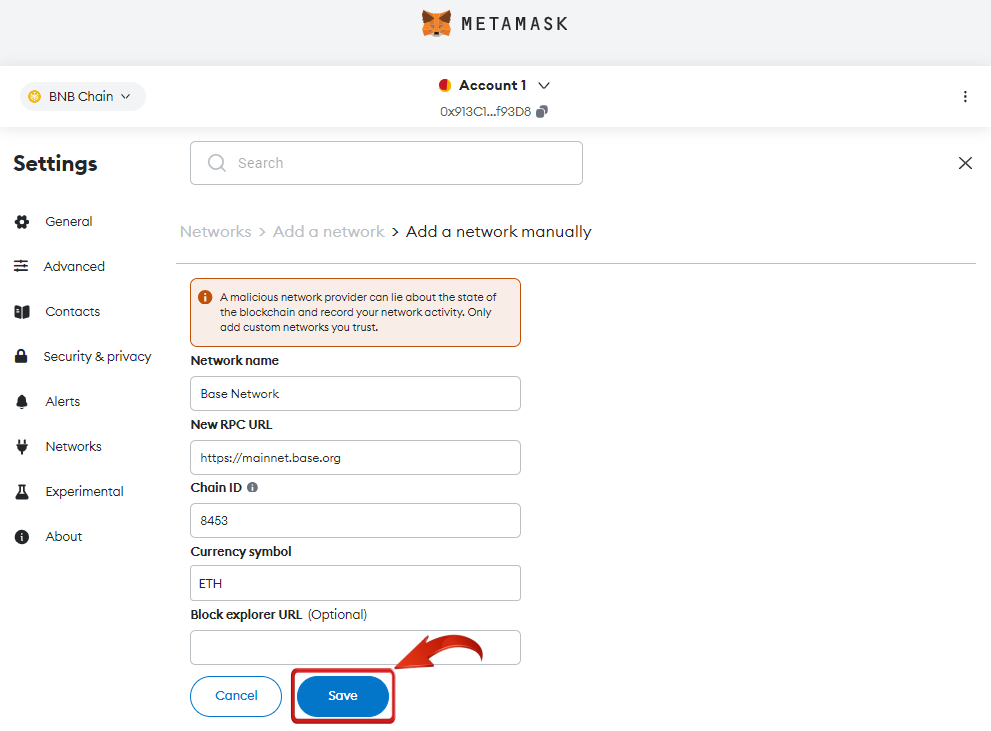Navigate to the Networks breadcrumb link
Screen dimensions: 991x731
pos(216,232)
